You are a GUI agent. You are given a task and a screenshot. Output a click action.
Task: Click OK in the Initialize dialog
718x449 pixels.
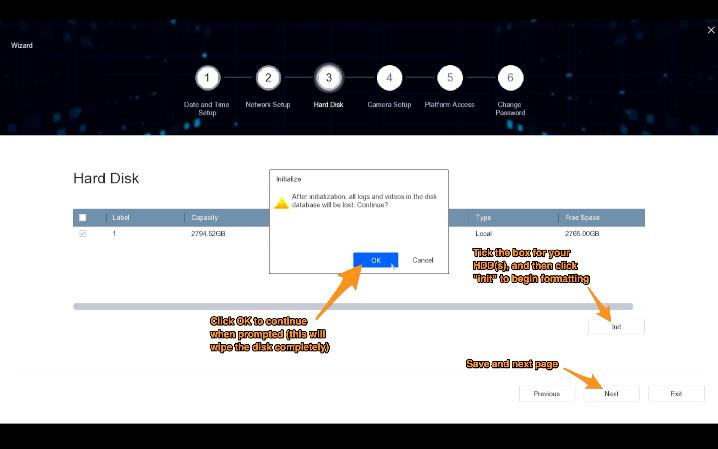click(x=375, y=260)
